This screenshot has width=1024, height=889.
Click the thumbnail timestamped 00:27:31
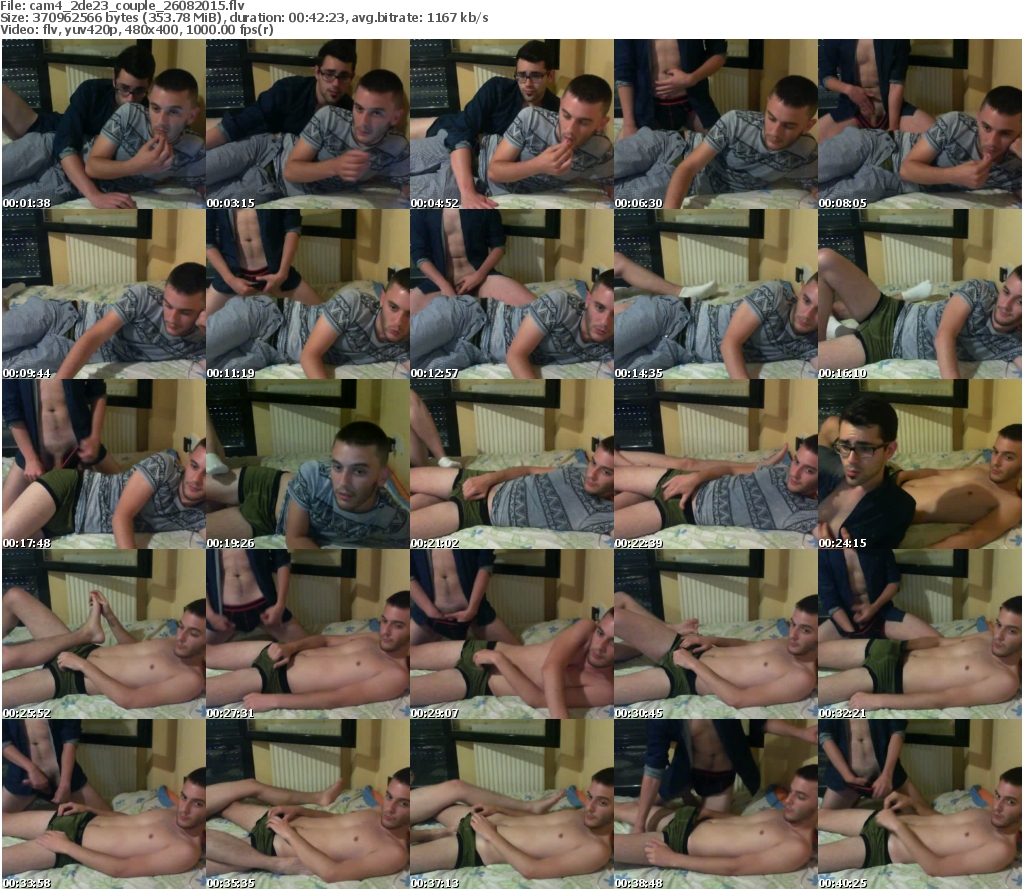308,634
